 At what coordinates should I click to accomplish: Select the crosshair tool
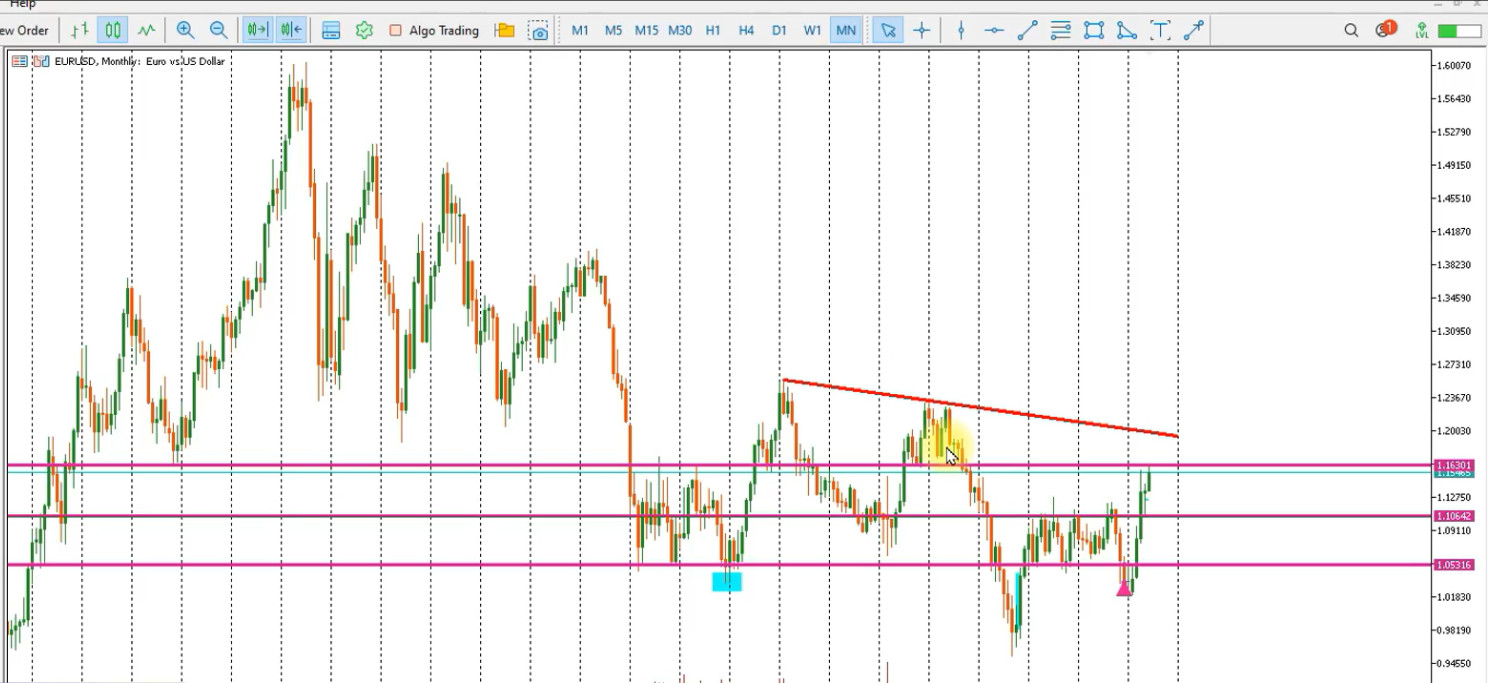921,31
